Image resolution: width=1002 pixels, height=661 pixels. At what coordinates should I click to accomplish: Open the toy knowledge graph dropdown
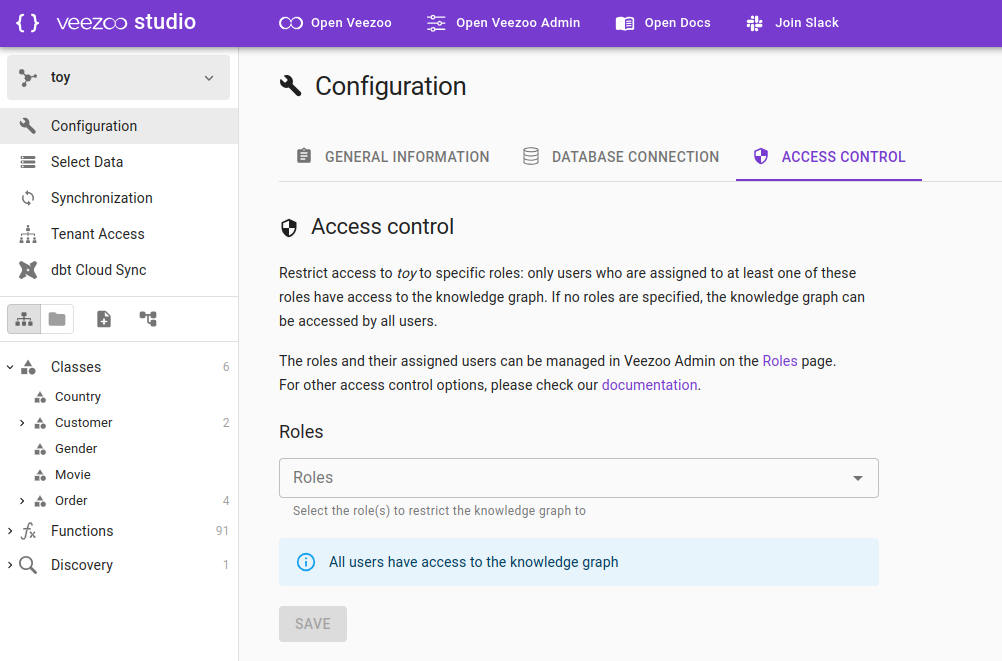(118, 77)
